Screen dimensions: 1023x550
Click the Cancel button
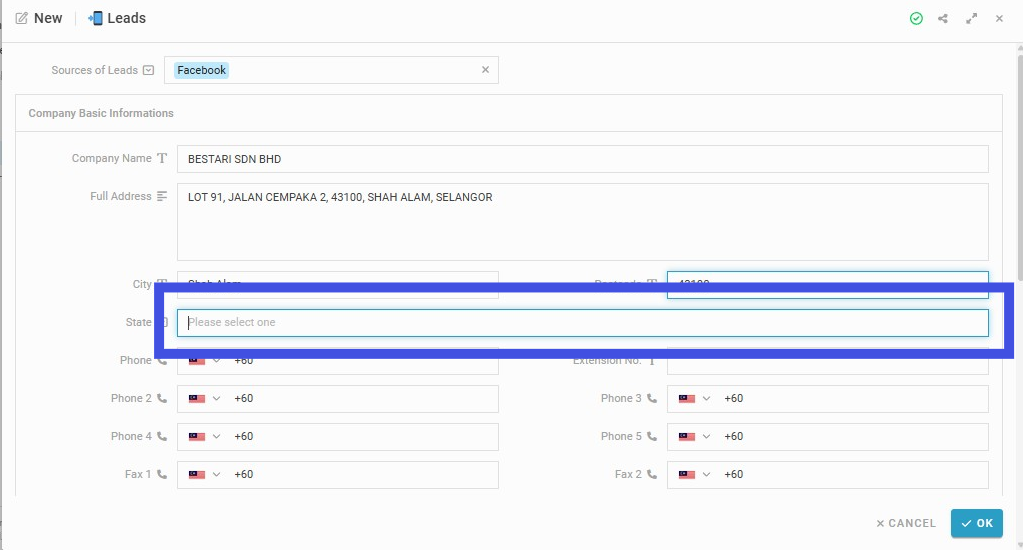point(906,523)
